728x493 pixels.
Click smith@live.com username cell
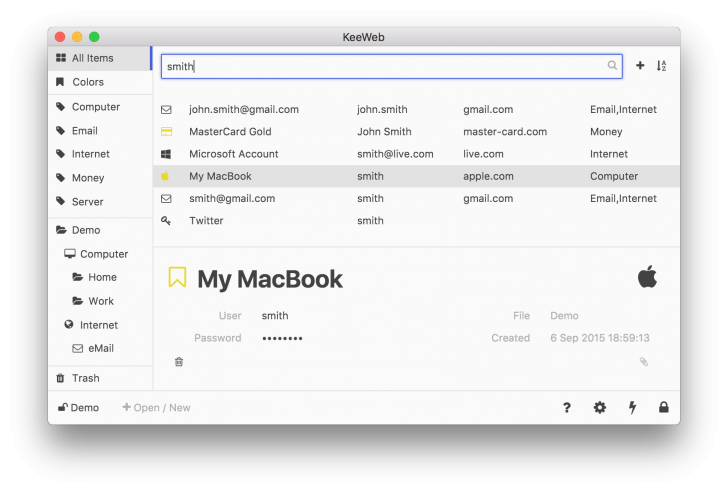(395, 154)
